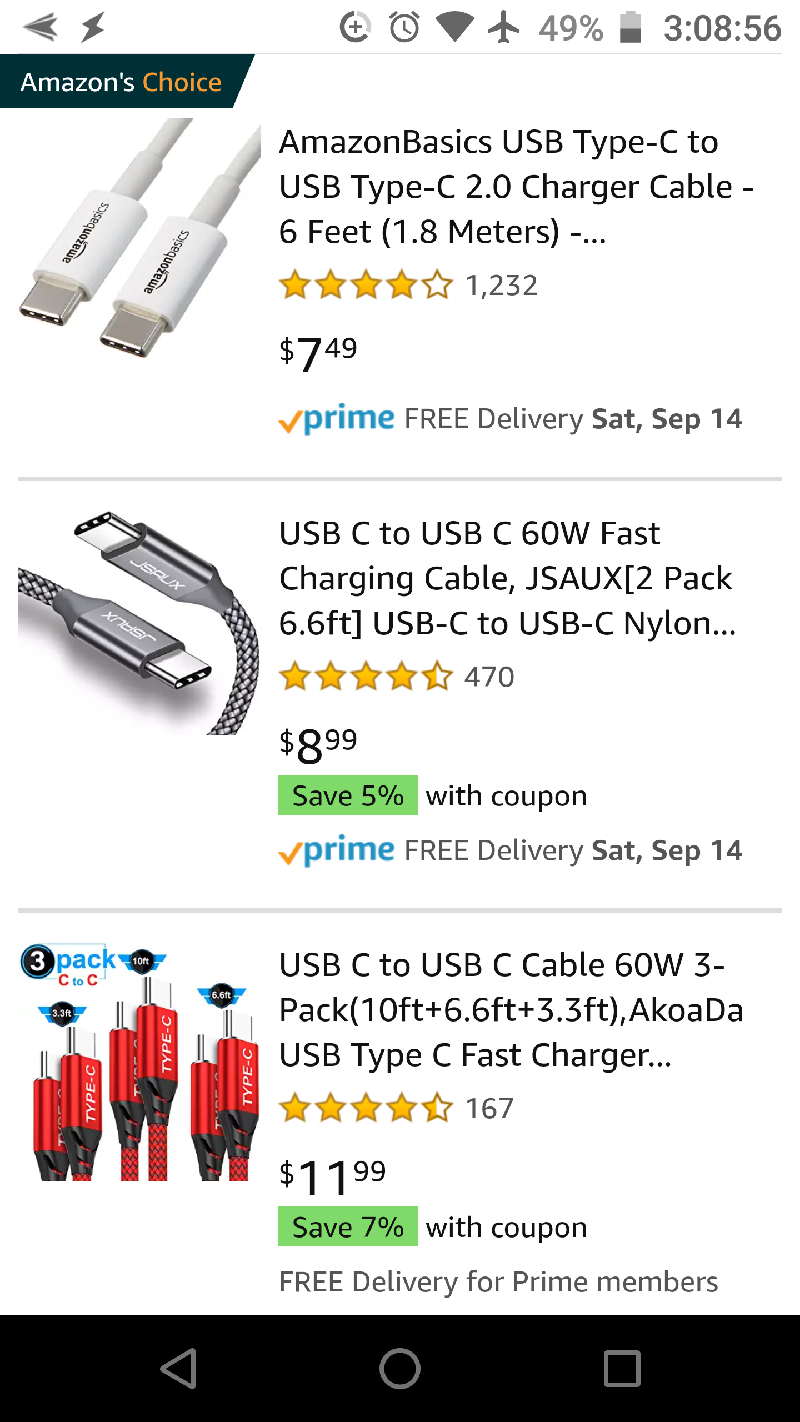The height and width of the screenshot is (1422, 800).
Task: Tap the alarm clock status icon
Action: coord(405,27)
